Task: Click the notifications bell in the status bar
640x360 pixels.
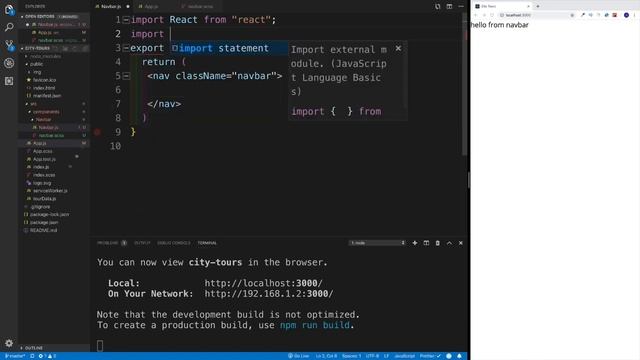Action: click(x=459, y=356)
